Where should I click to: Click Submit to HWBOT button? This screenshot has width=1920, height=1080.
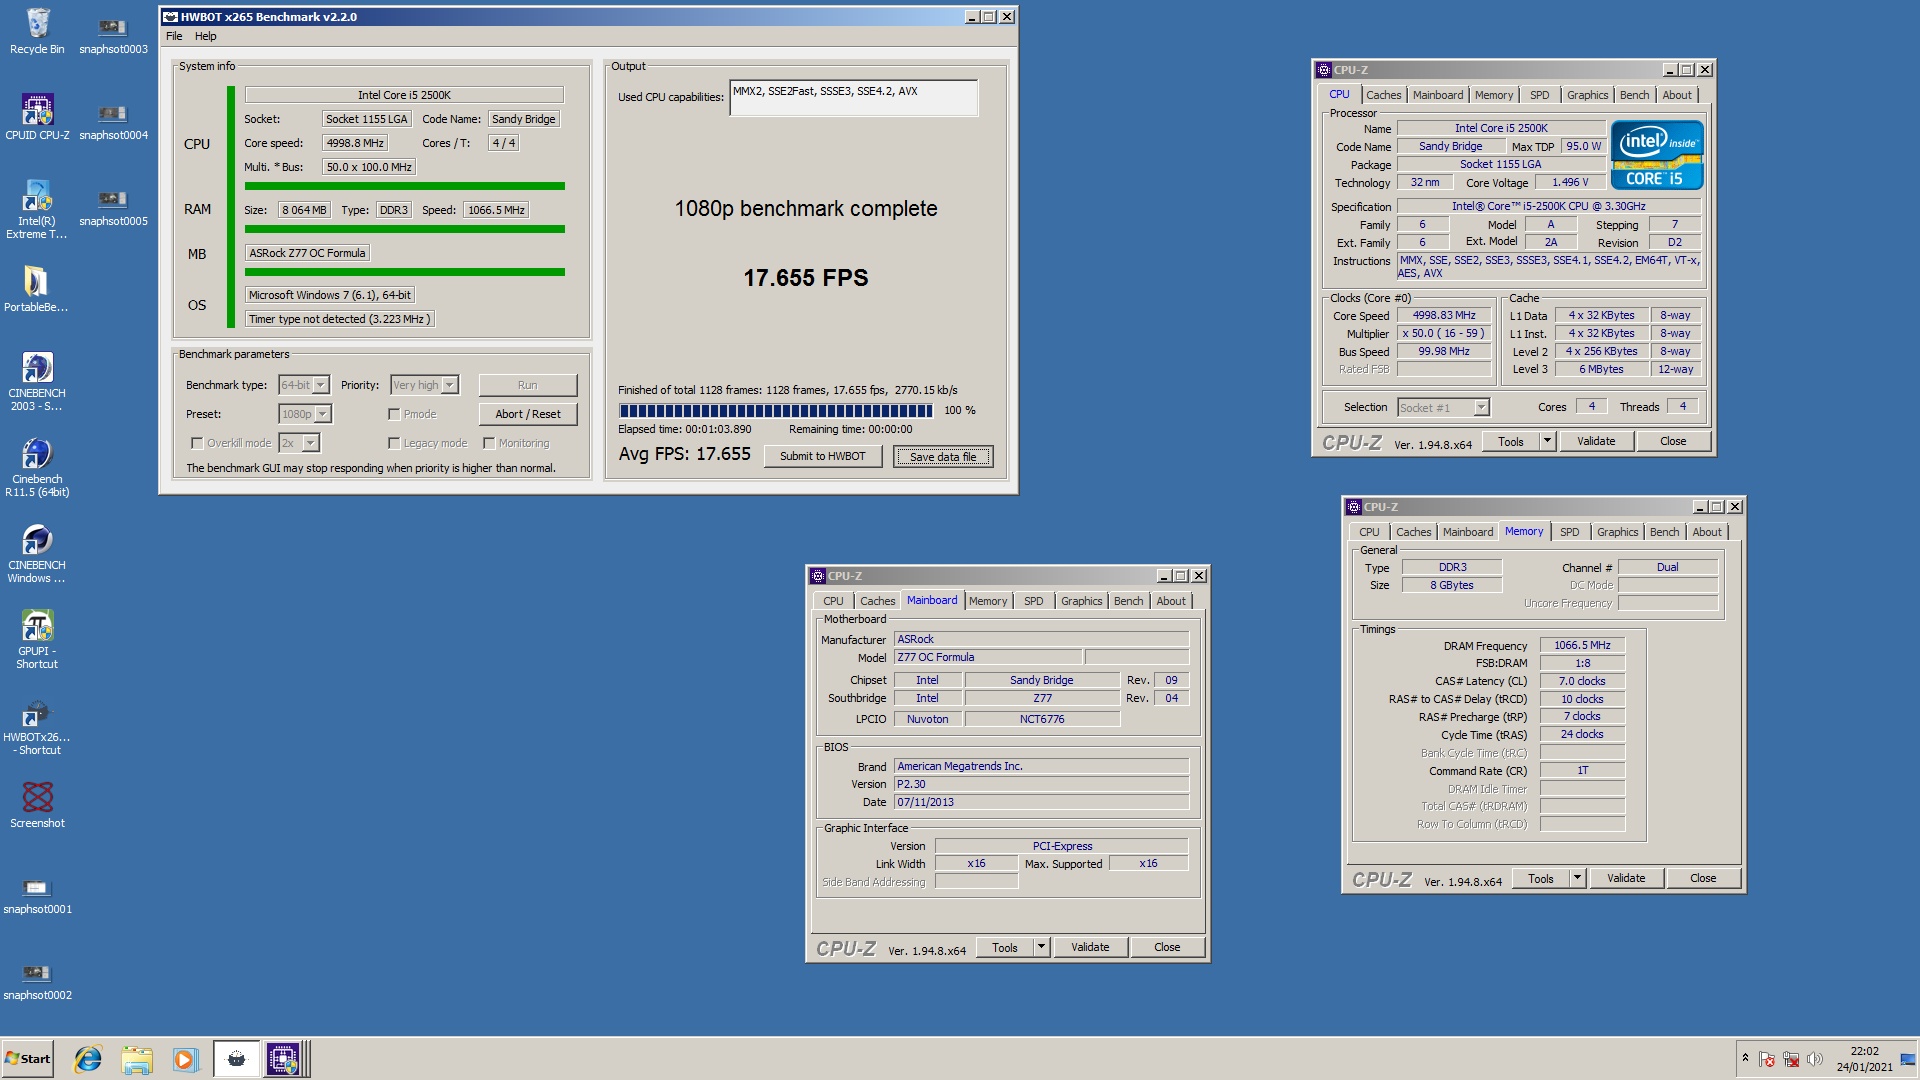823,456
